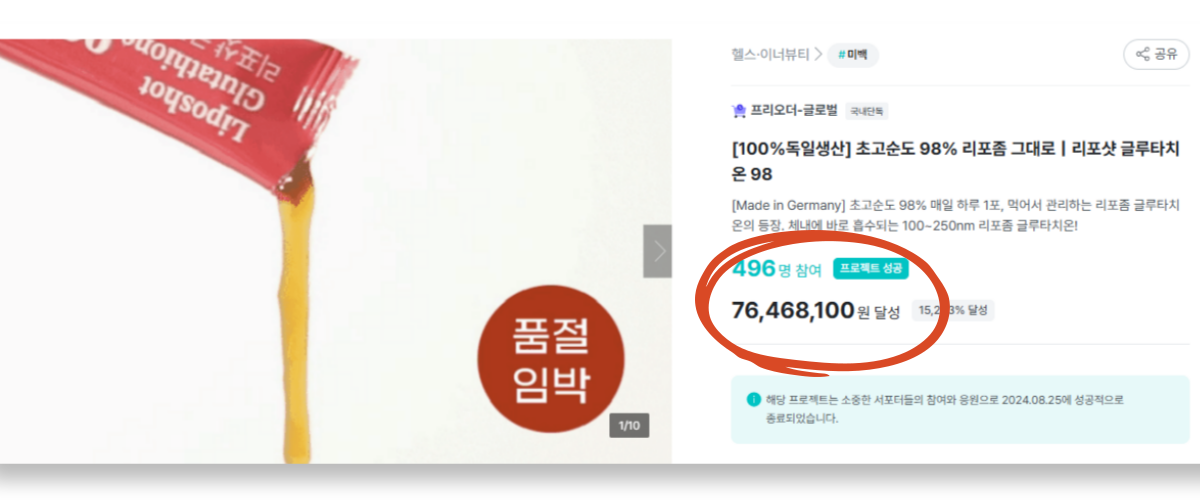Select the #미백 hashtag chip
Viewport: 1200px width, 500px height.
[853, 55]
